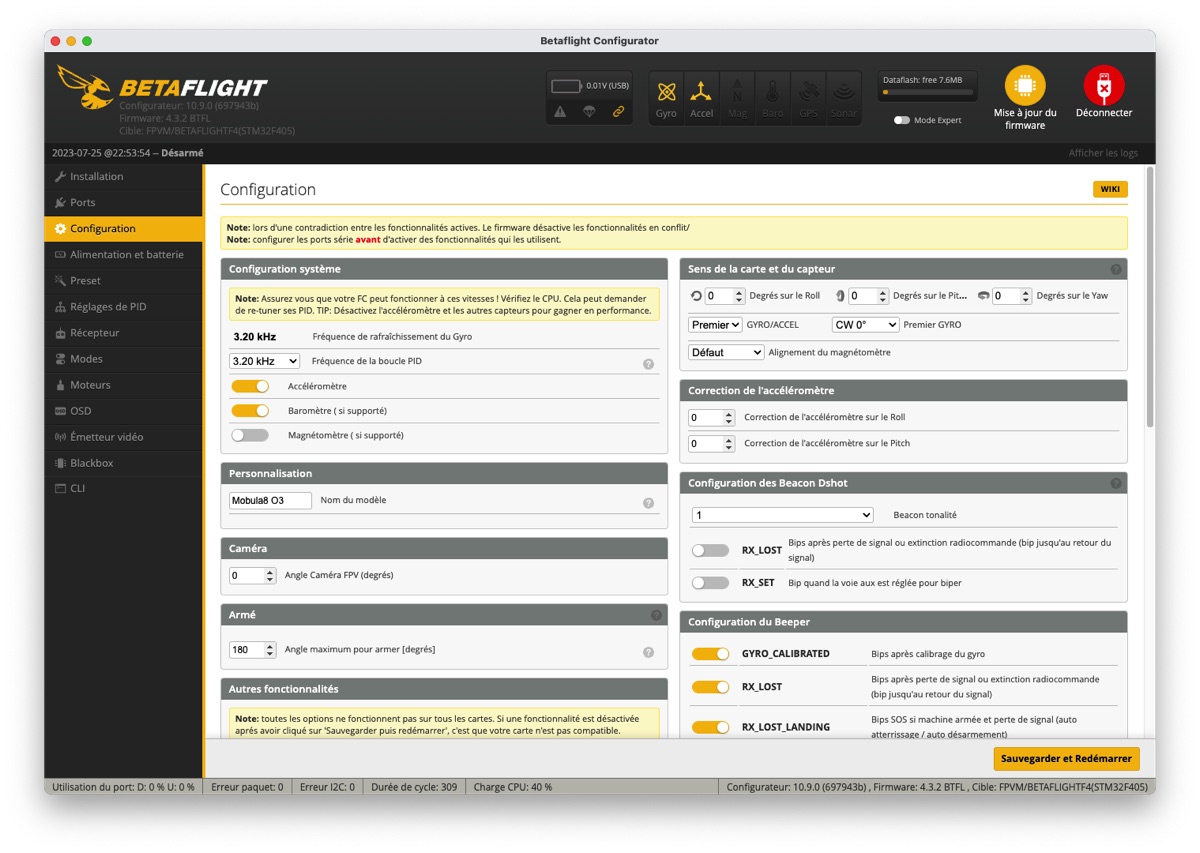This screenshot has height=853, width=1200.
Task: Click the Déconnecter label
Action: 1104,113
